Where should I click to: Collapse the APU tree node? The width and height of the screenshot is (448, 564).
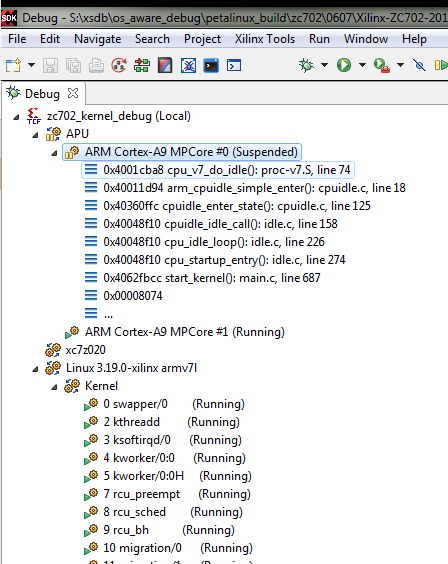pyautogui.click(x=35, y=135)
